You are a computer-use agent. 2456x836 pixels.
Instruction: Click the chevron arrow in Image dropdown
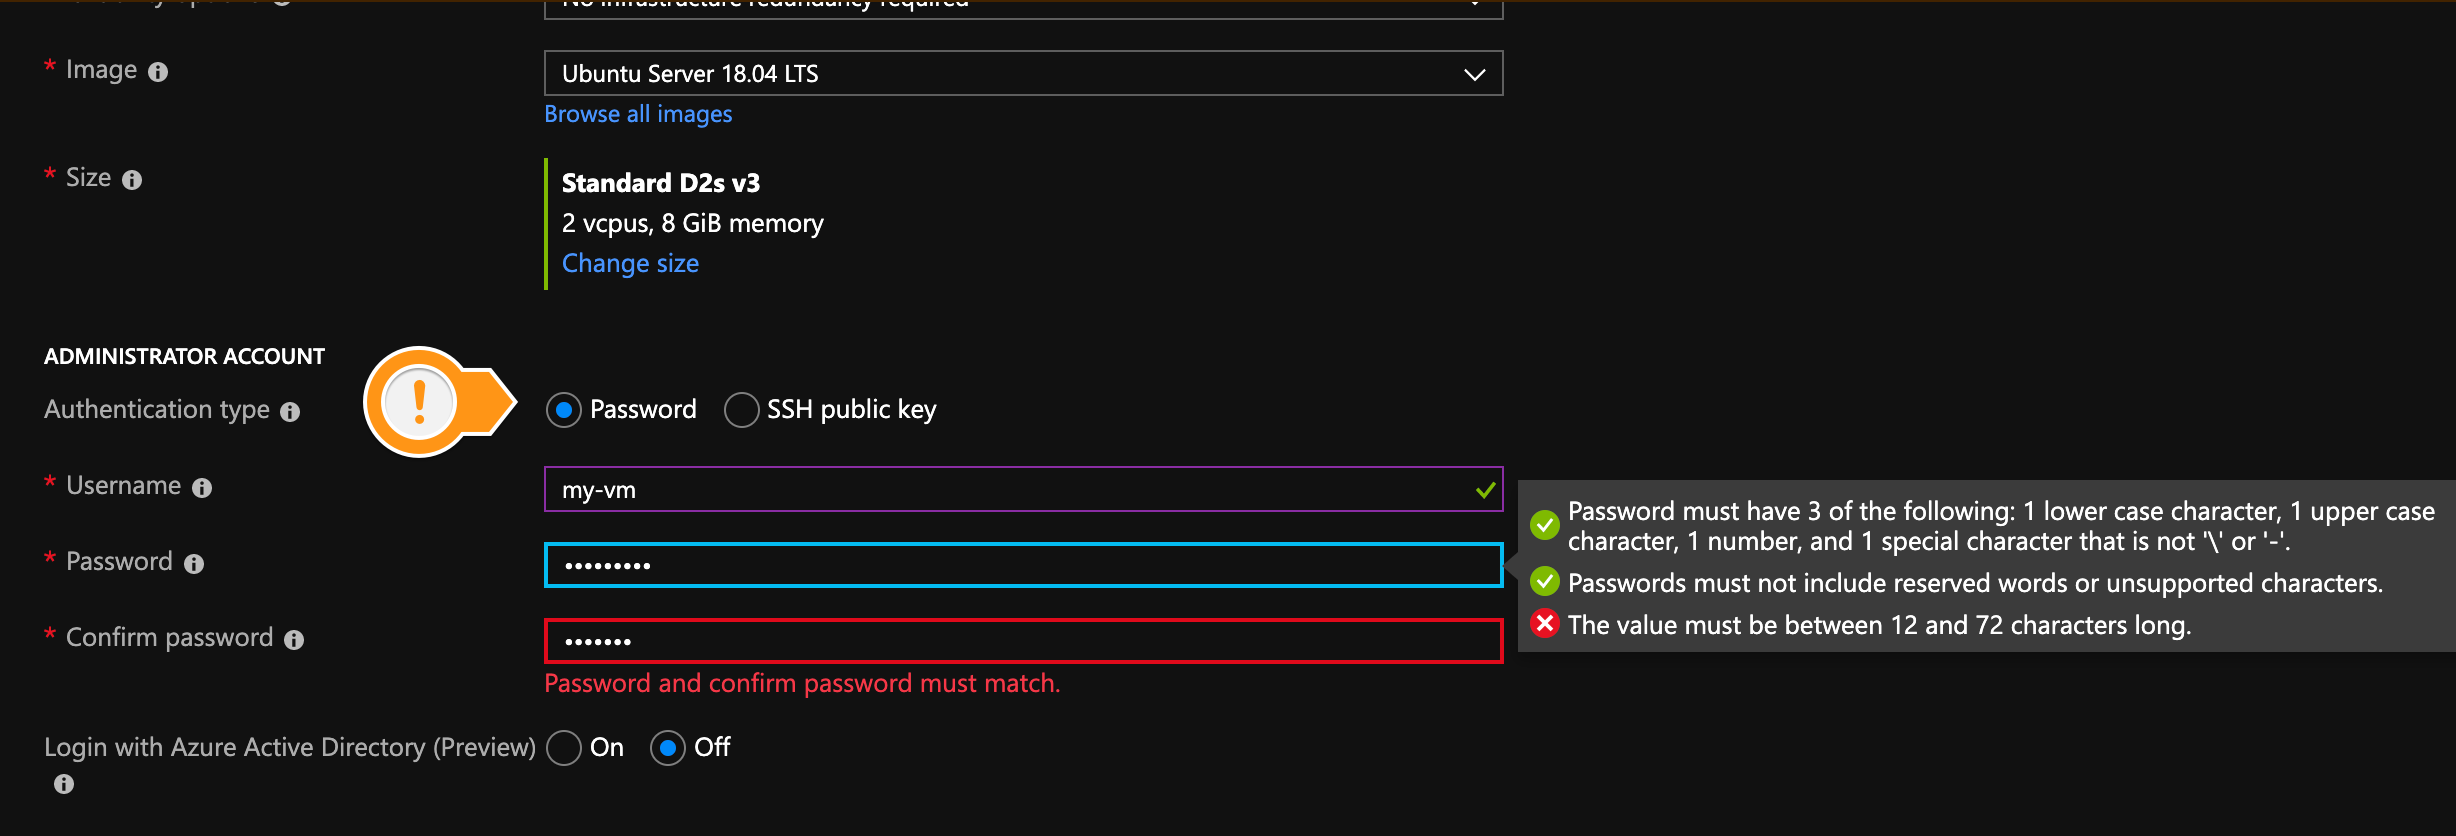1474,75
